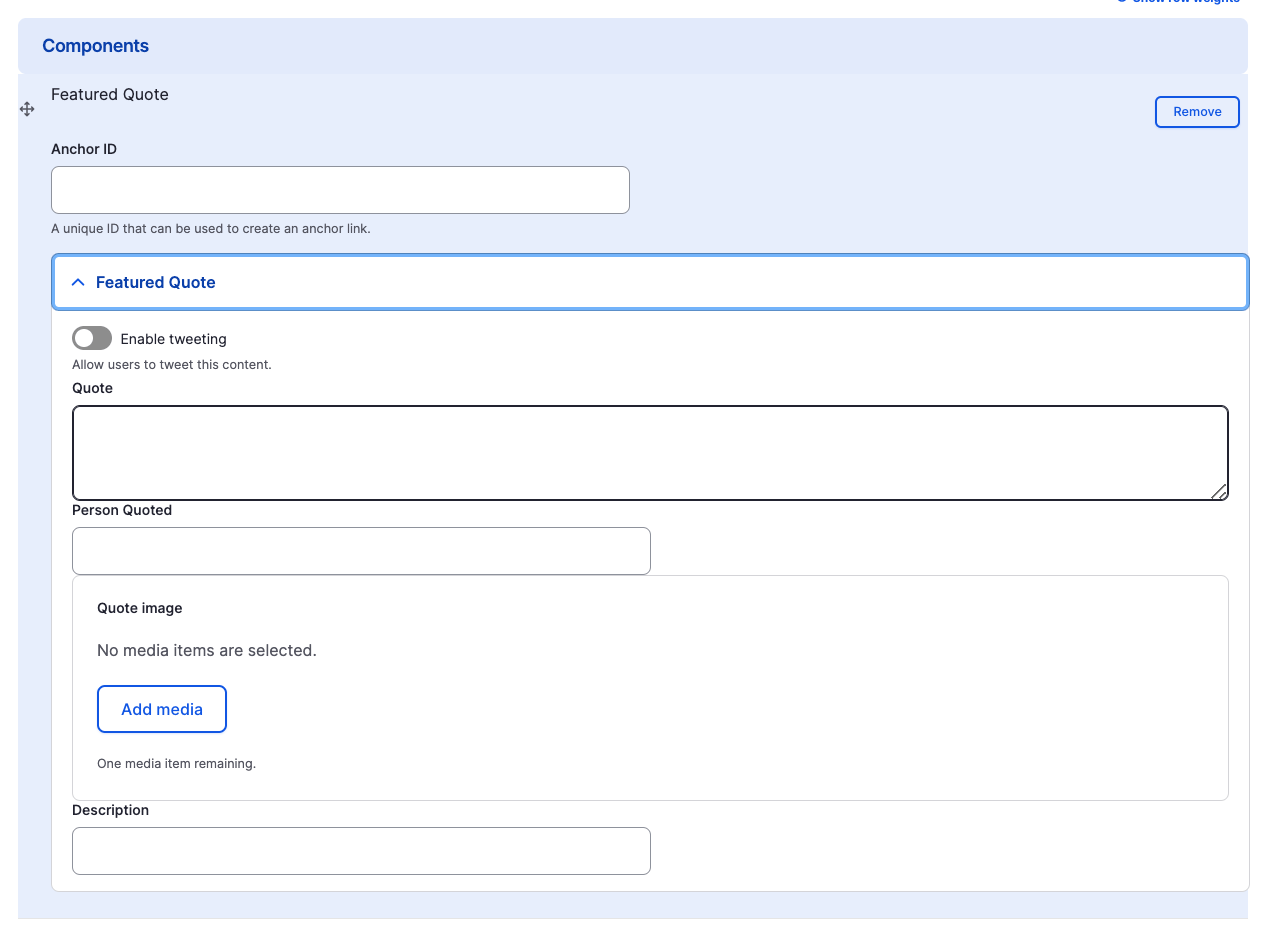This screenshot has height=934, width=1272.
Task: Click the Enable tweeting label
Action: [x=174, y=339]
